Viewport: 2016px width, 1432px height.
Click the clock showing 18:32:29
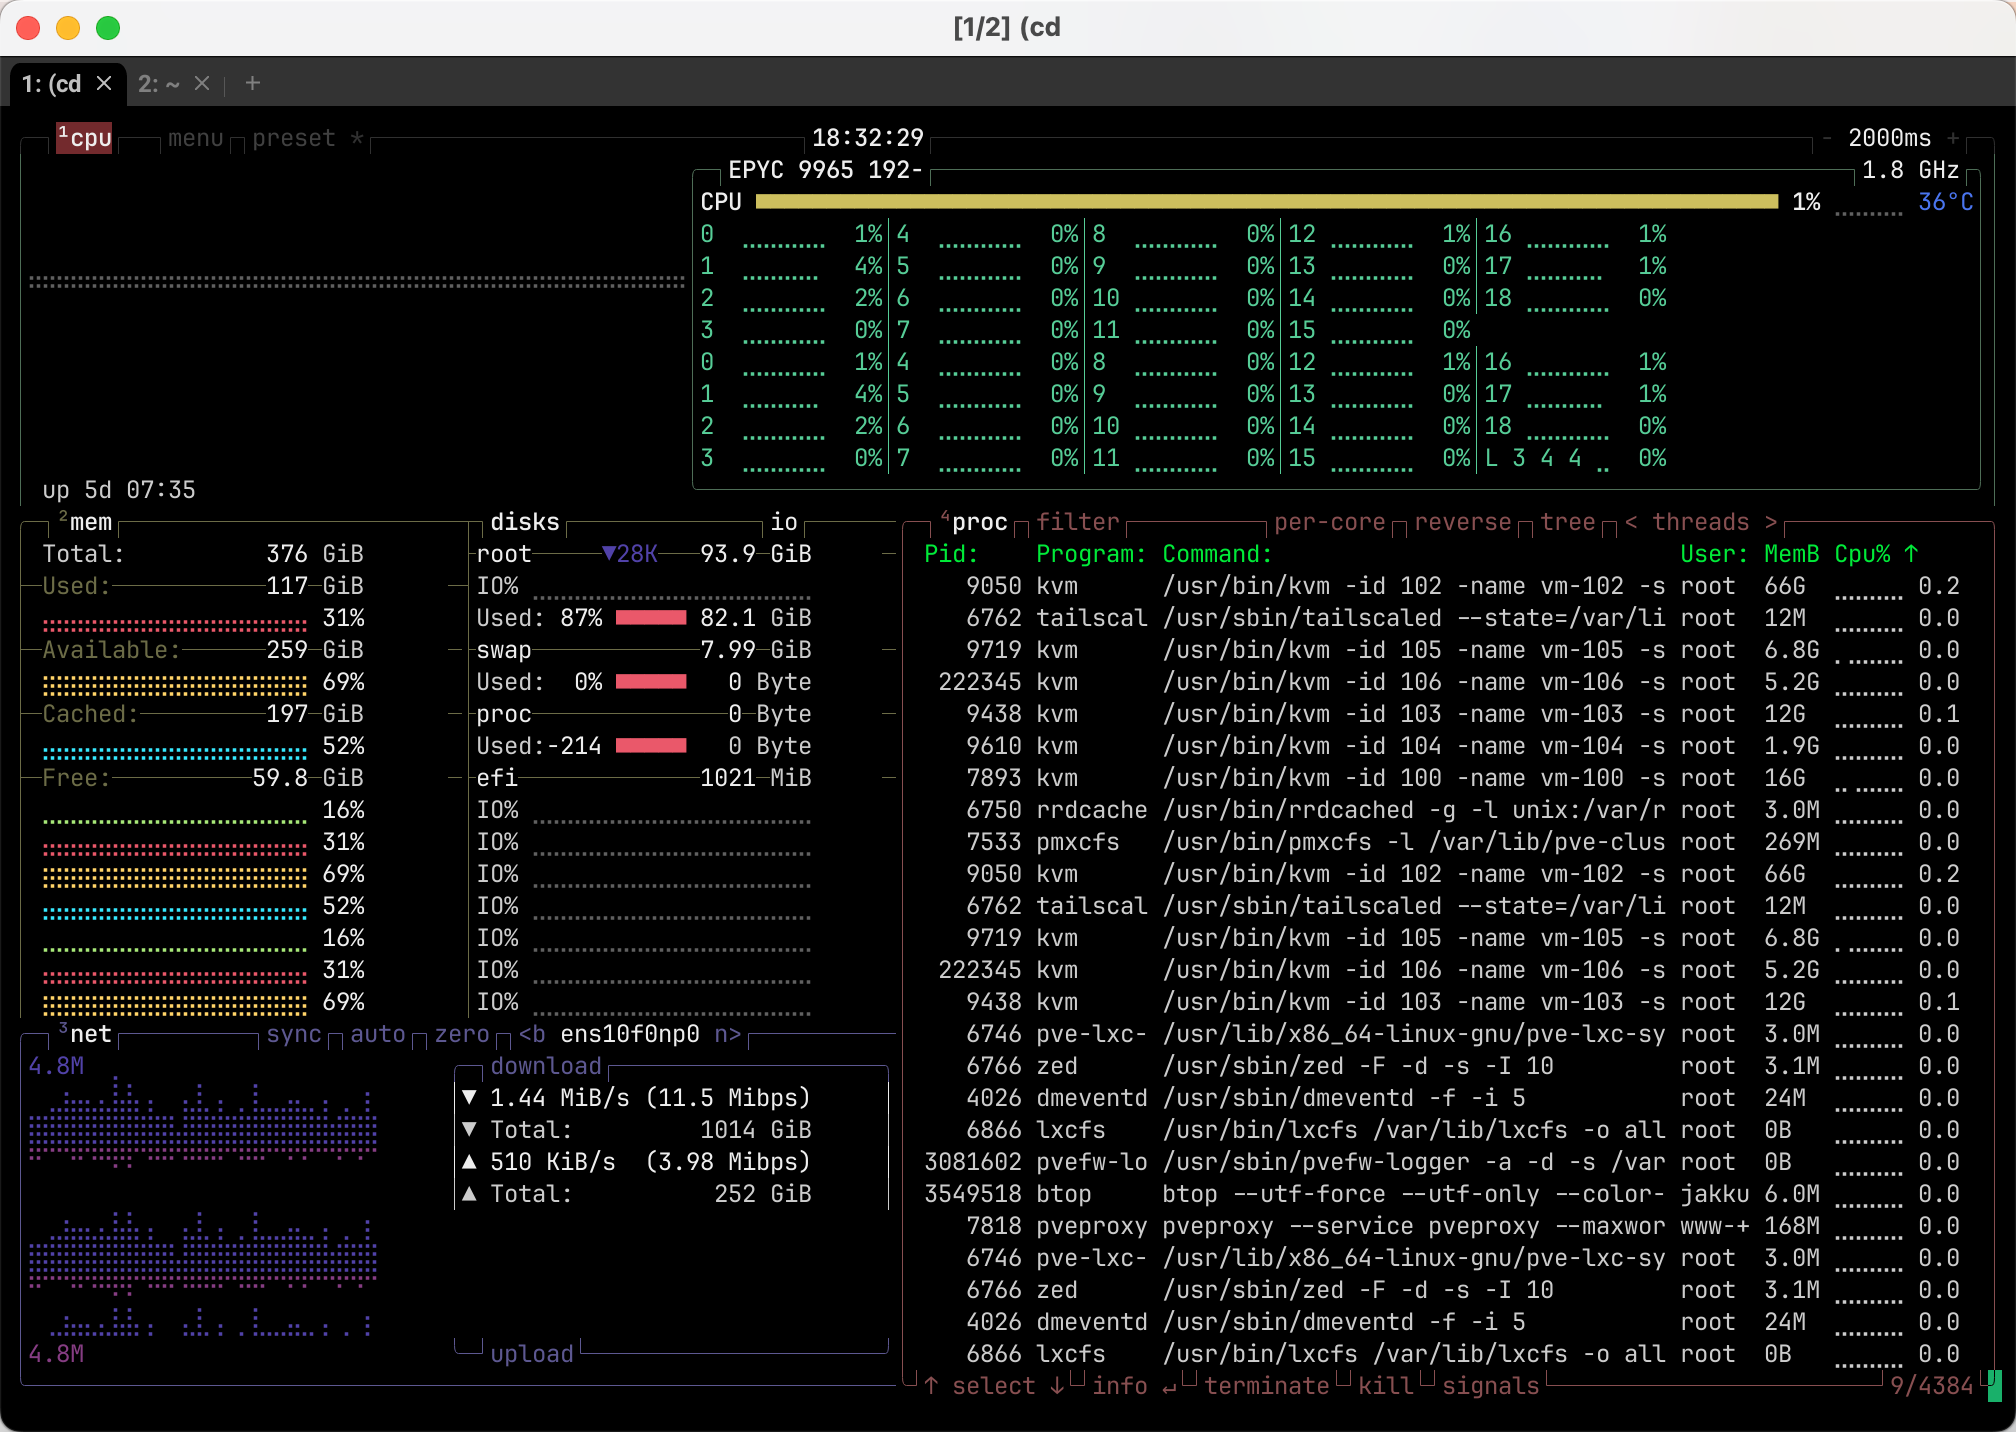(x=868, y=138)
